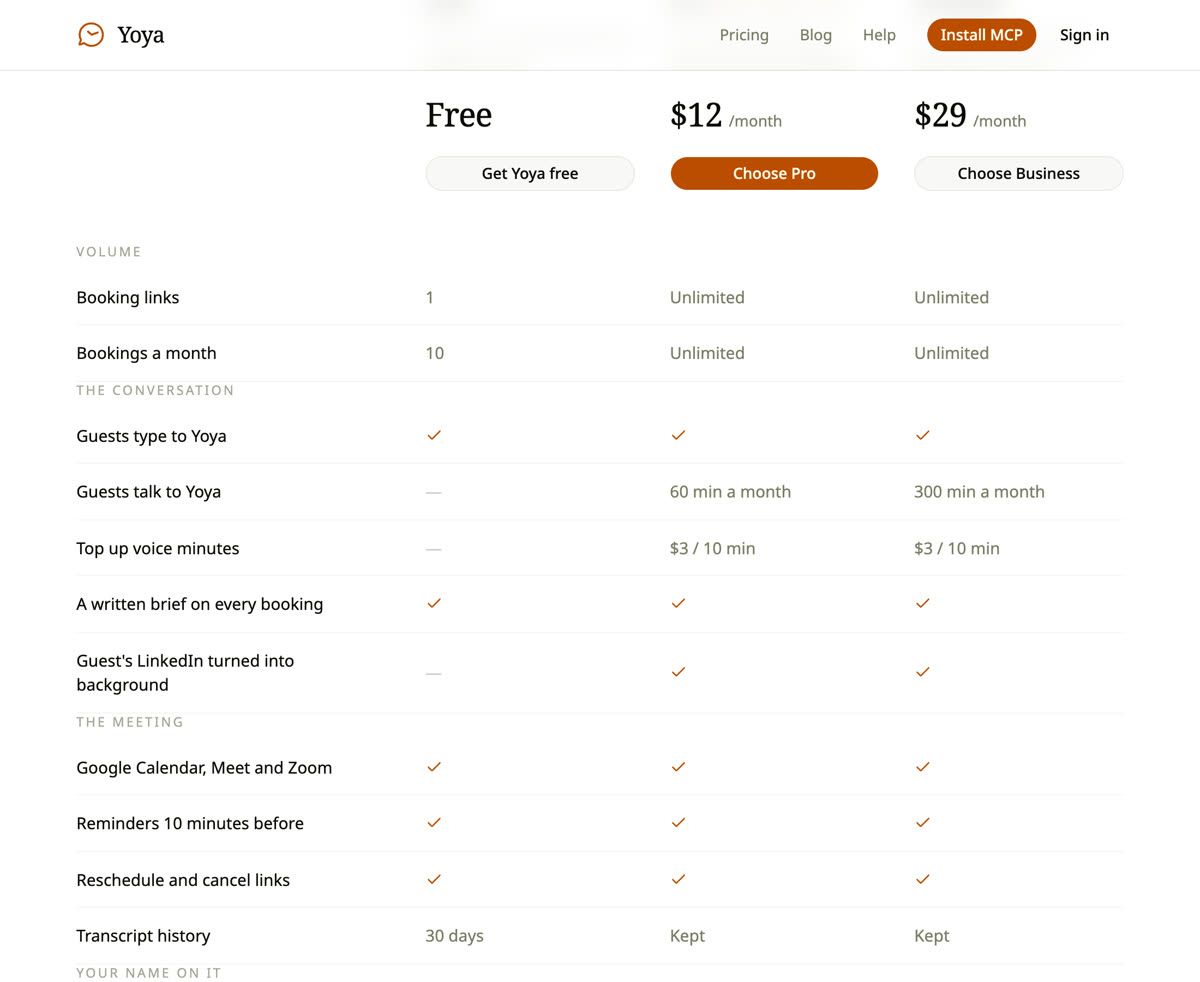Open the Blog nav item
This screenshot has height=982, width=1200.
coord(816,35)
